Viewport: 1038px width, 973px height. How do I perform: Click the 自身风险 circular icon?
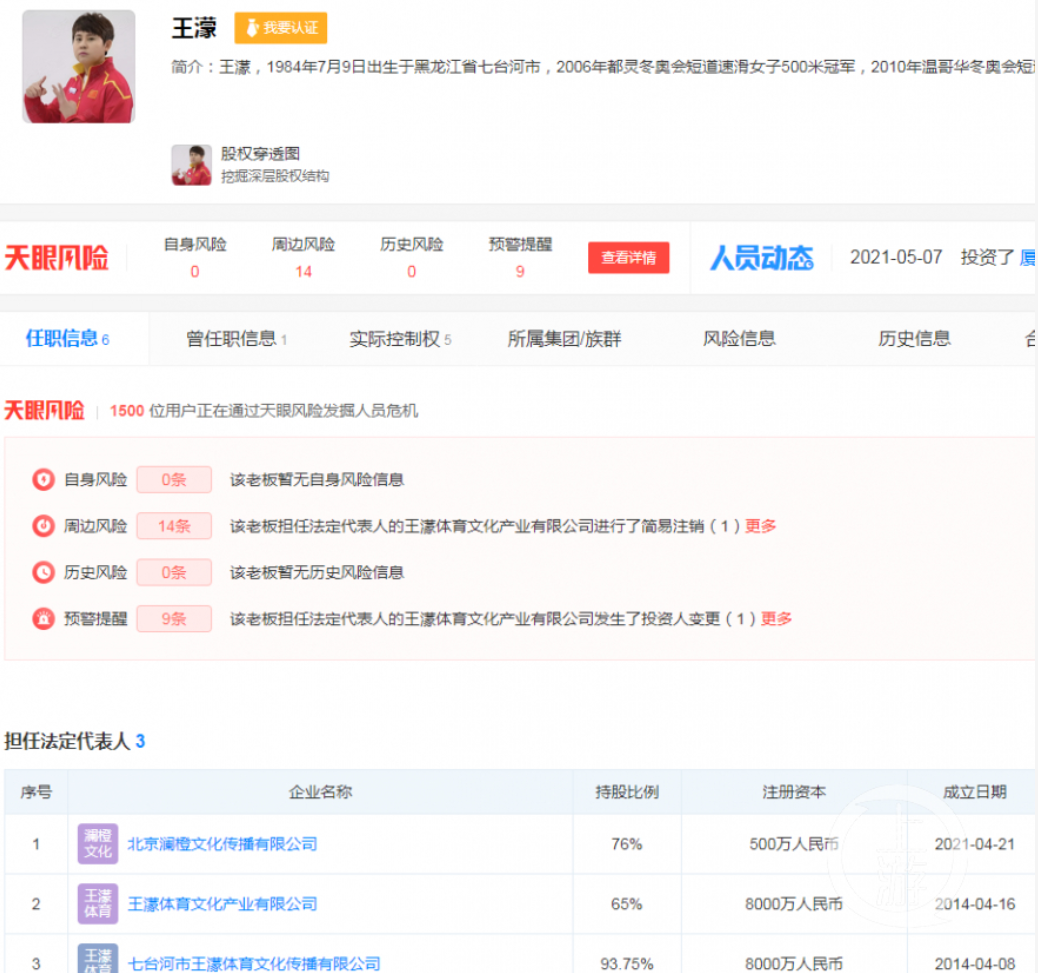(x=44, y=479)
